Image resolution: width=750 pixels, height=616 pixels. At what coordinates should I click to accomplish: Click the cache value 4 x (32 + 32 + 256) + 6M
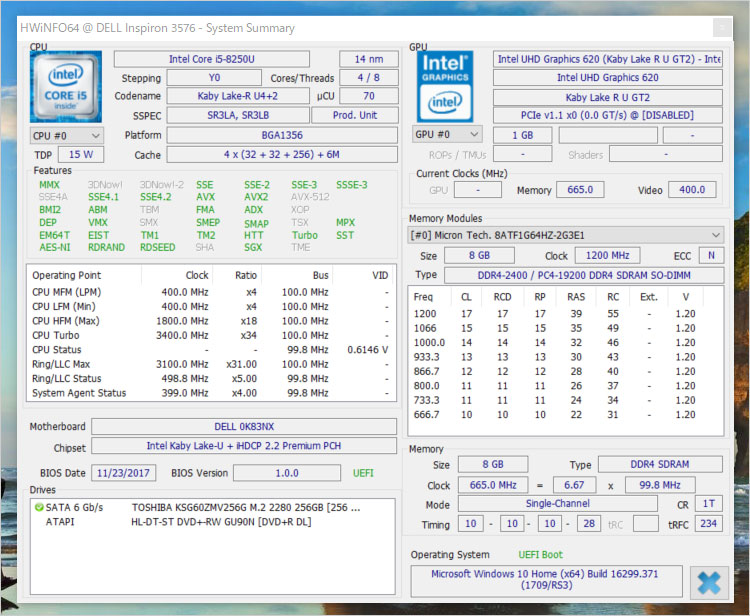click(282, 154)
